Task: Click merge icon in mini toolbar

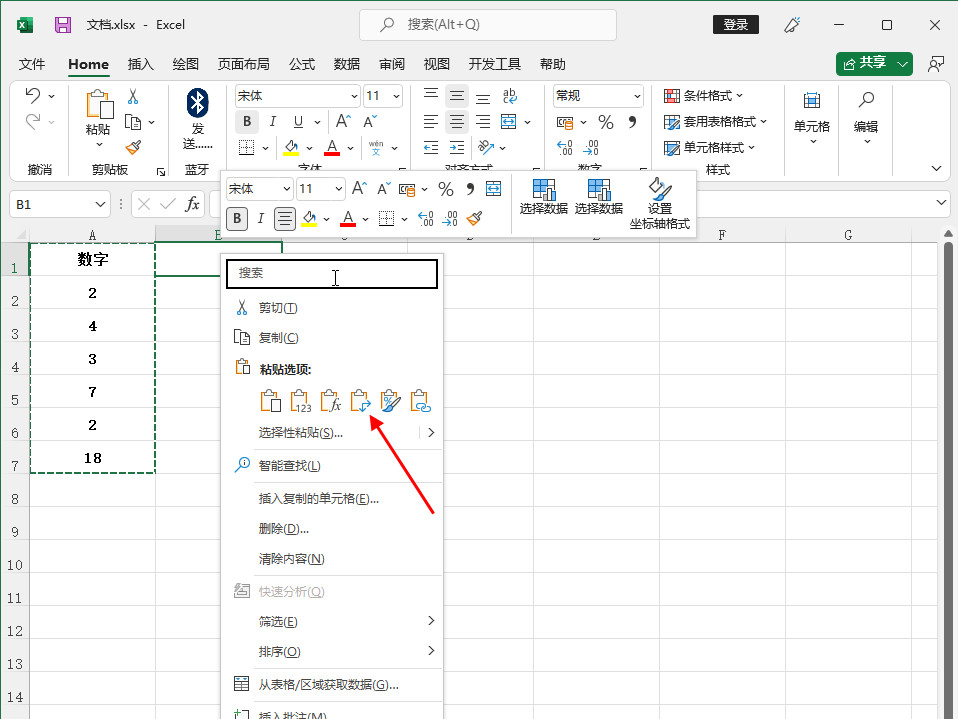Action: coord(493,189)
